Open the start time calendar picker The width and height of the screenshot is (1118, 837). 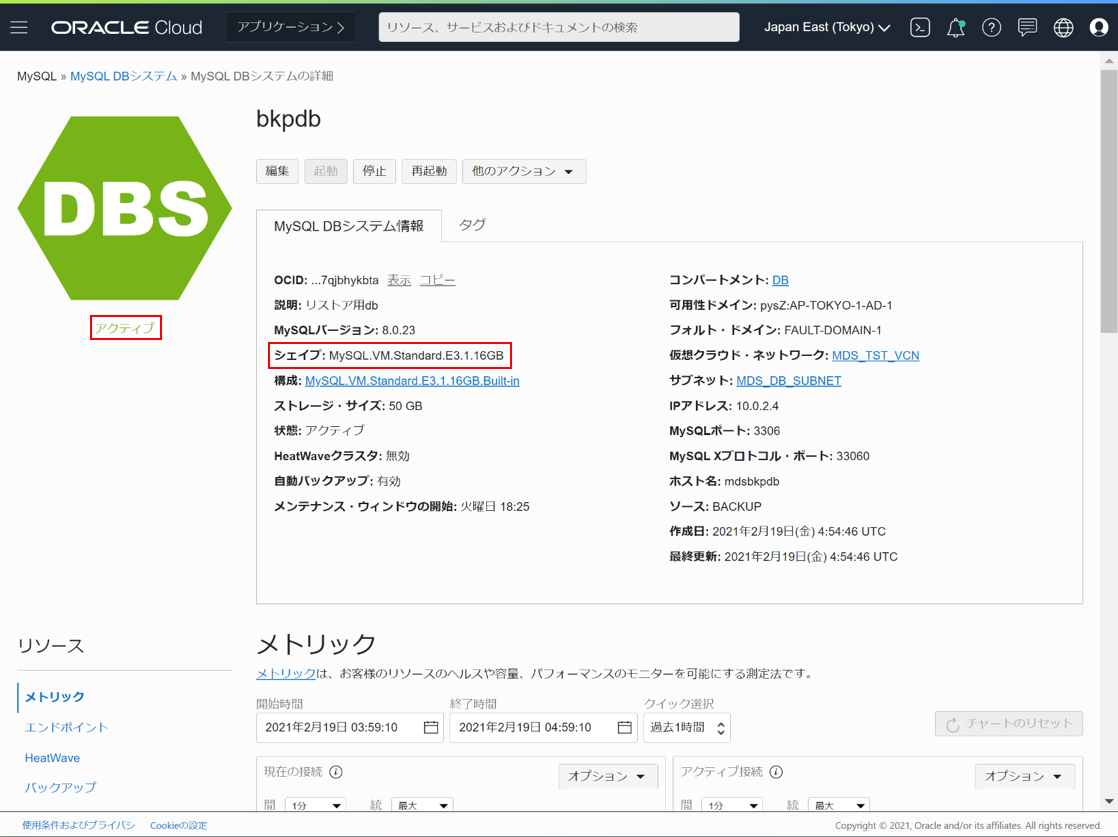tap(431, 727)
